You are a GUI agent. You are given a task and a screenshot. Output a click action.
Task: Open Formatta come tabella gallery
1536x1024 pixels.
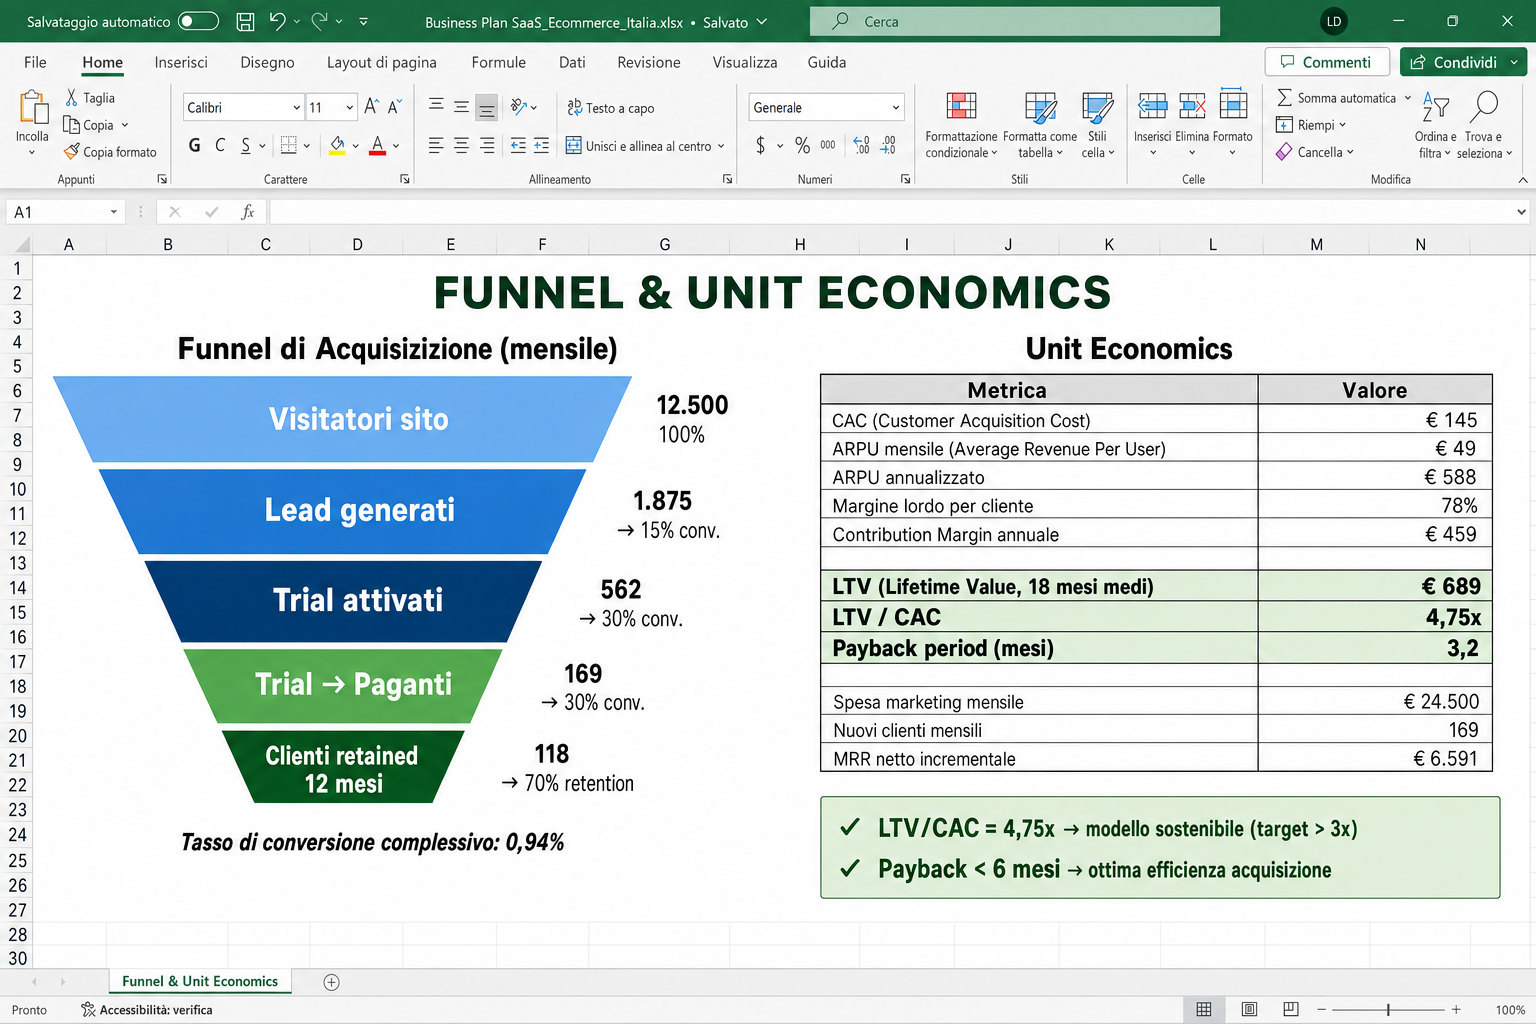[x=1040, y=124]
